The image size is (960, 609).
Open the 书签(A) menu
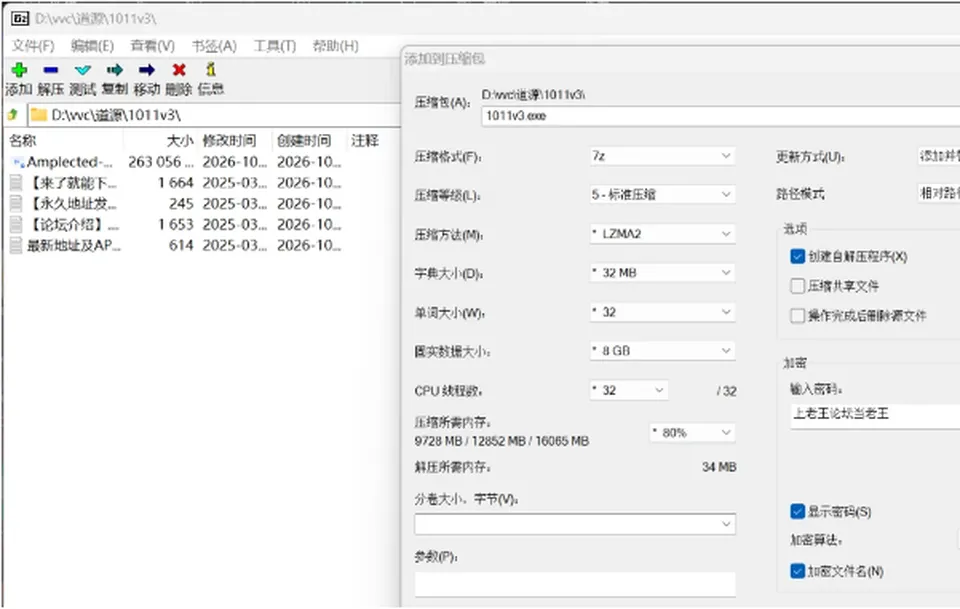tap(214, 46)
